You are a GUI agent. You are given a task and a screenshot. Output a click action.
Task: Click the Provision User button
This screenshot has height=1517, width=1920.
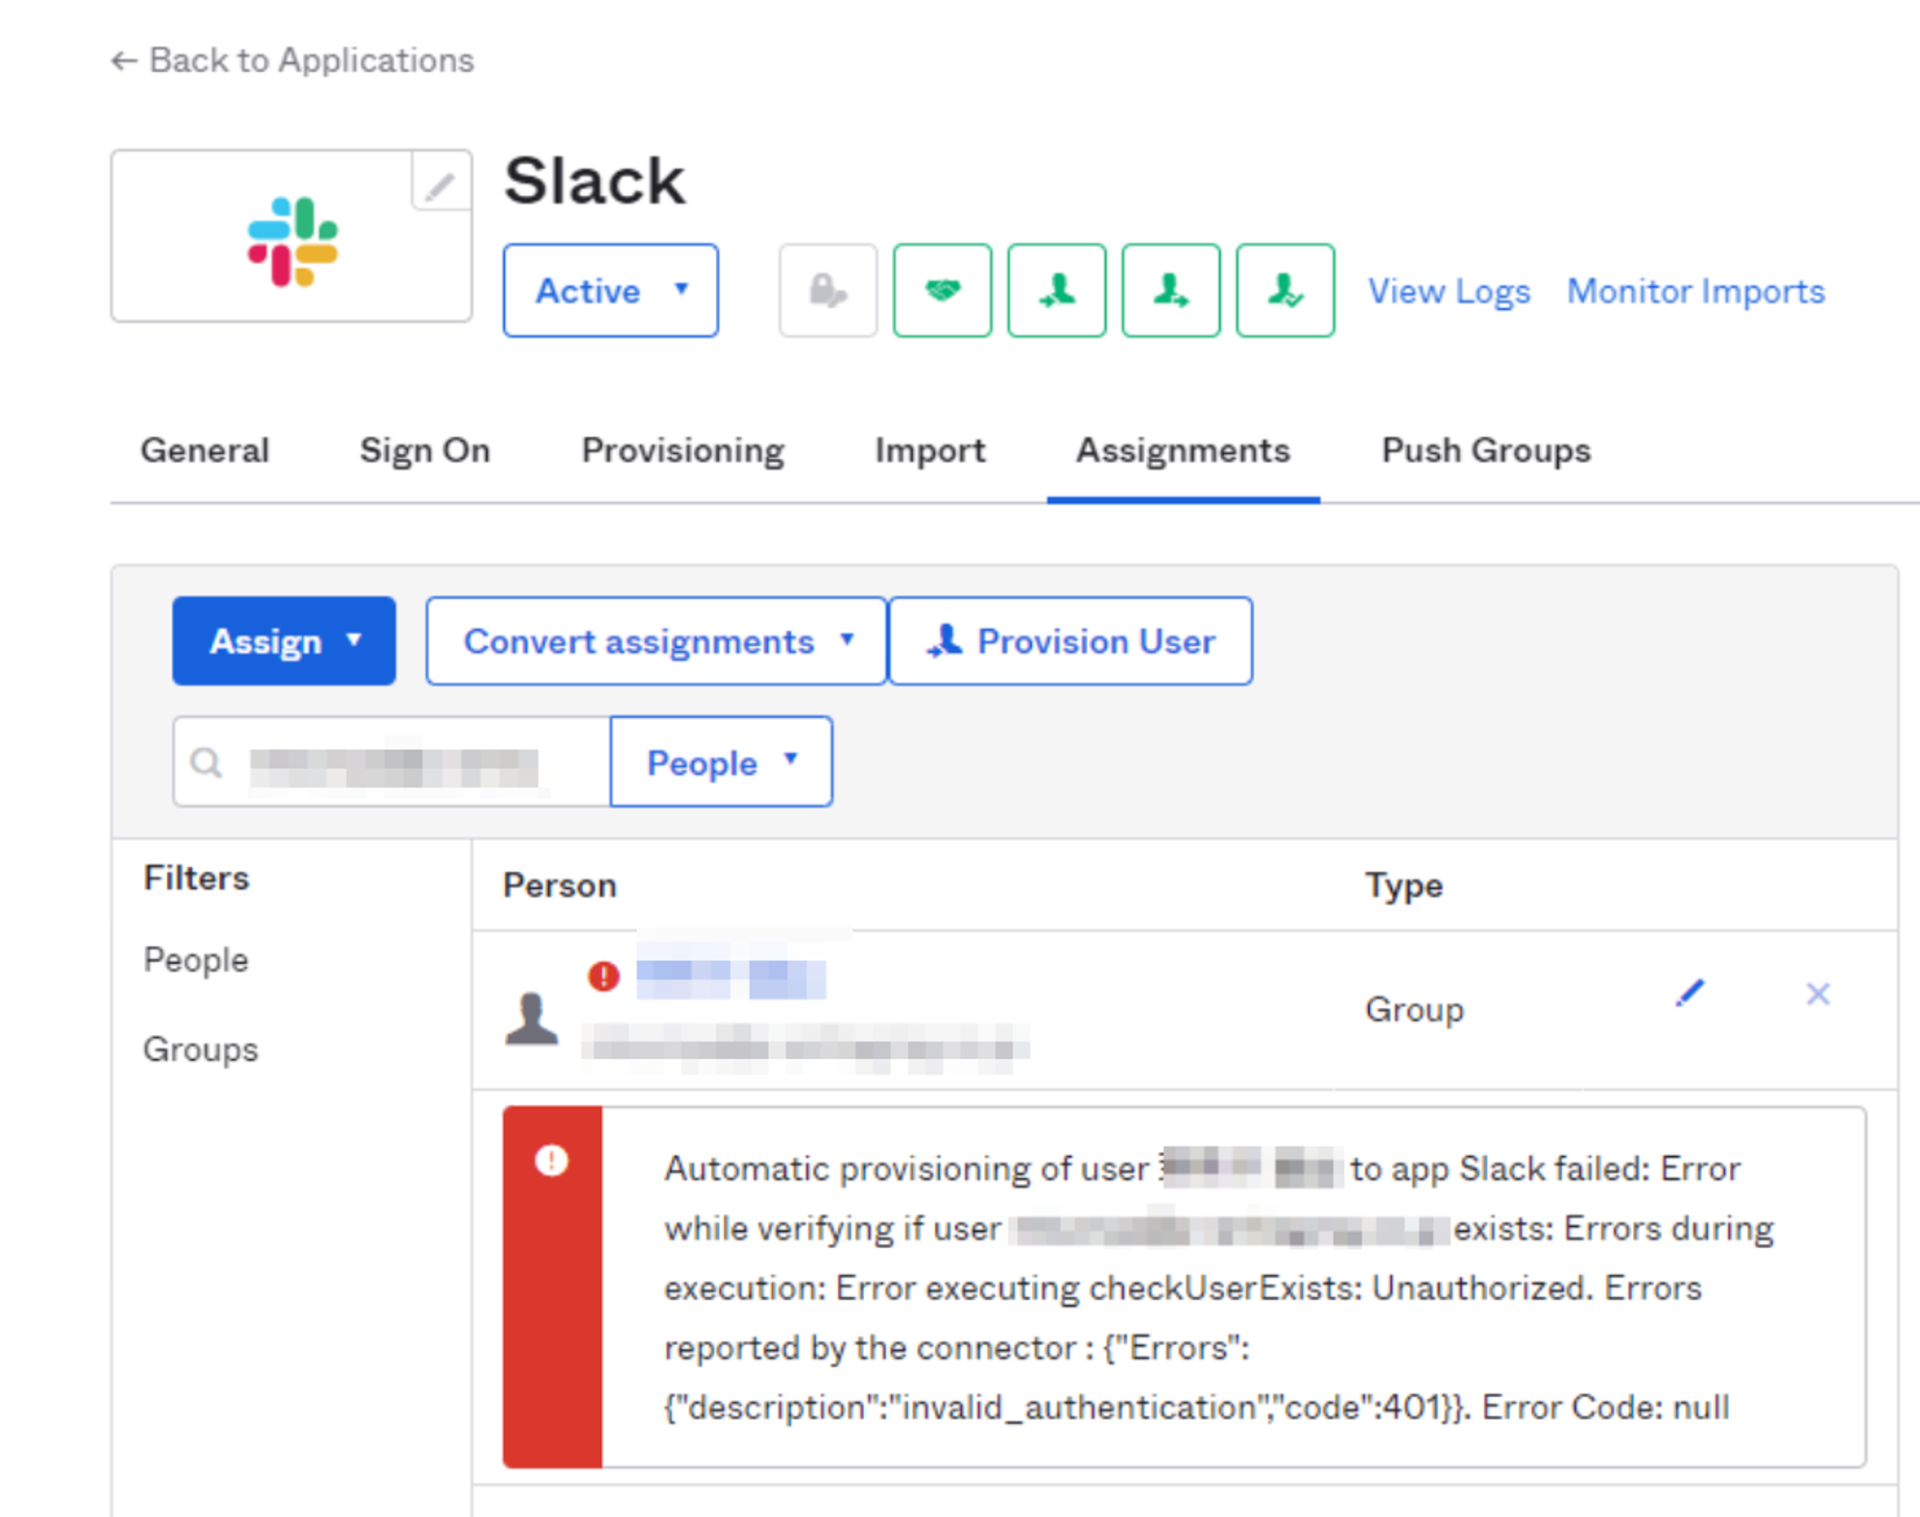[1069, 641]
